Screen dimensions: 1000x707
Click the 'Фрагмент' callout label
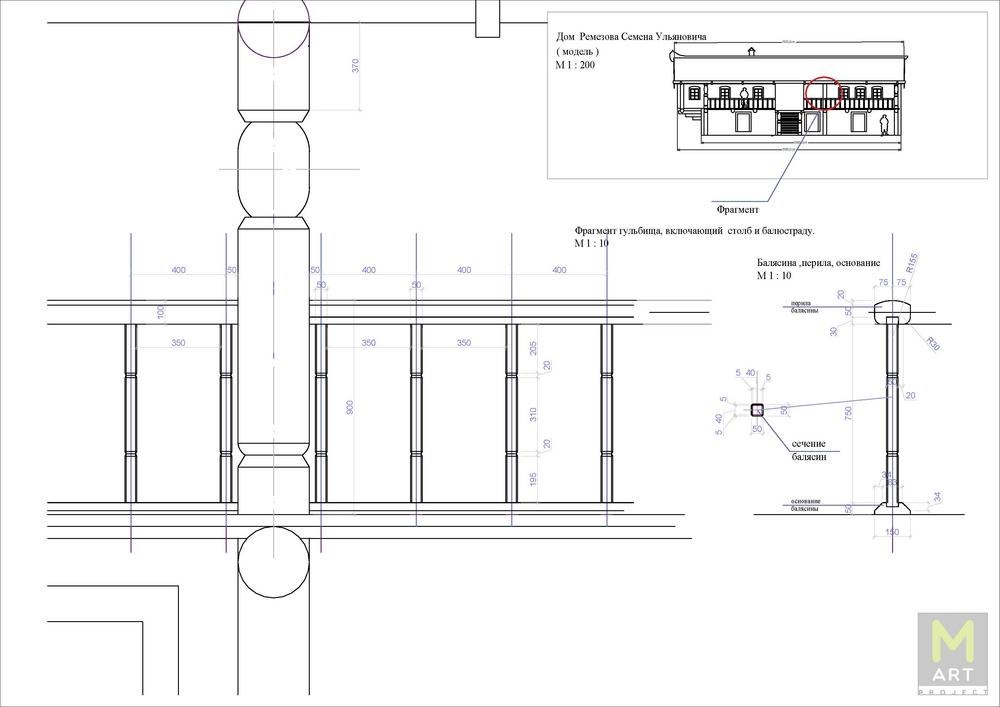click(x=737, y=210)
